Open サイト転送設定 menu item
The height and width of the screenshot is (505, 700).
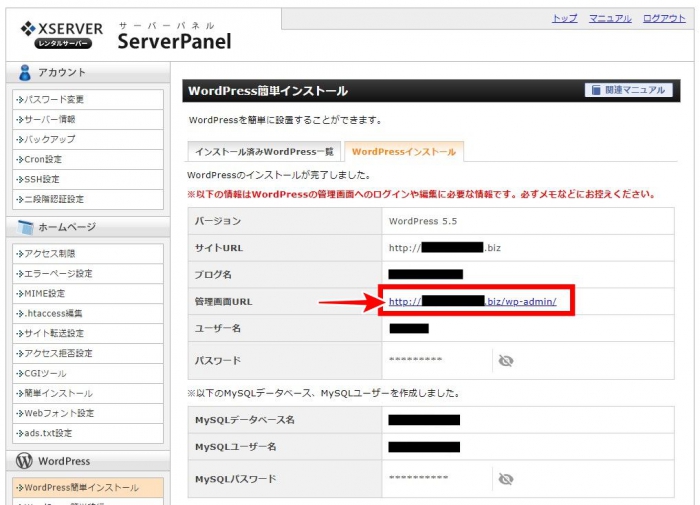click(x=88, y=333)
